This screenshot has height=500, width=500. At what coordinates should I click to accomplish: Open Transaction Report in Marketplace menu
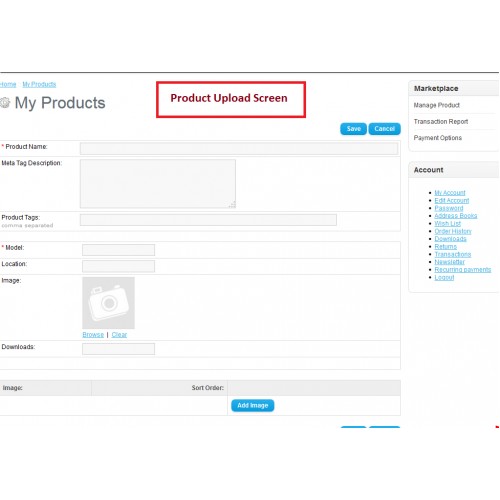(x=441, y=122)
